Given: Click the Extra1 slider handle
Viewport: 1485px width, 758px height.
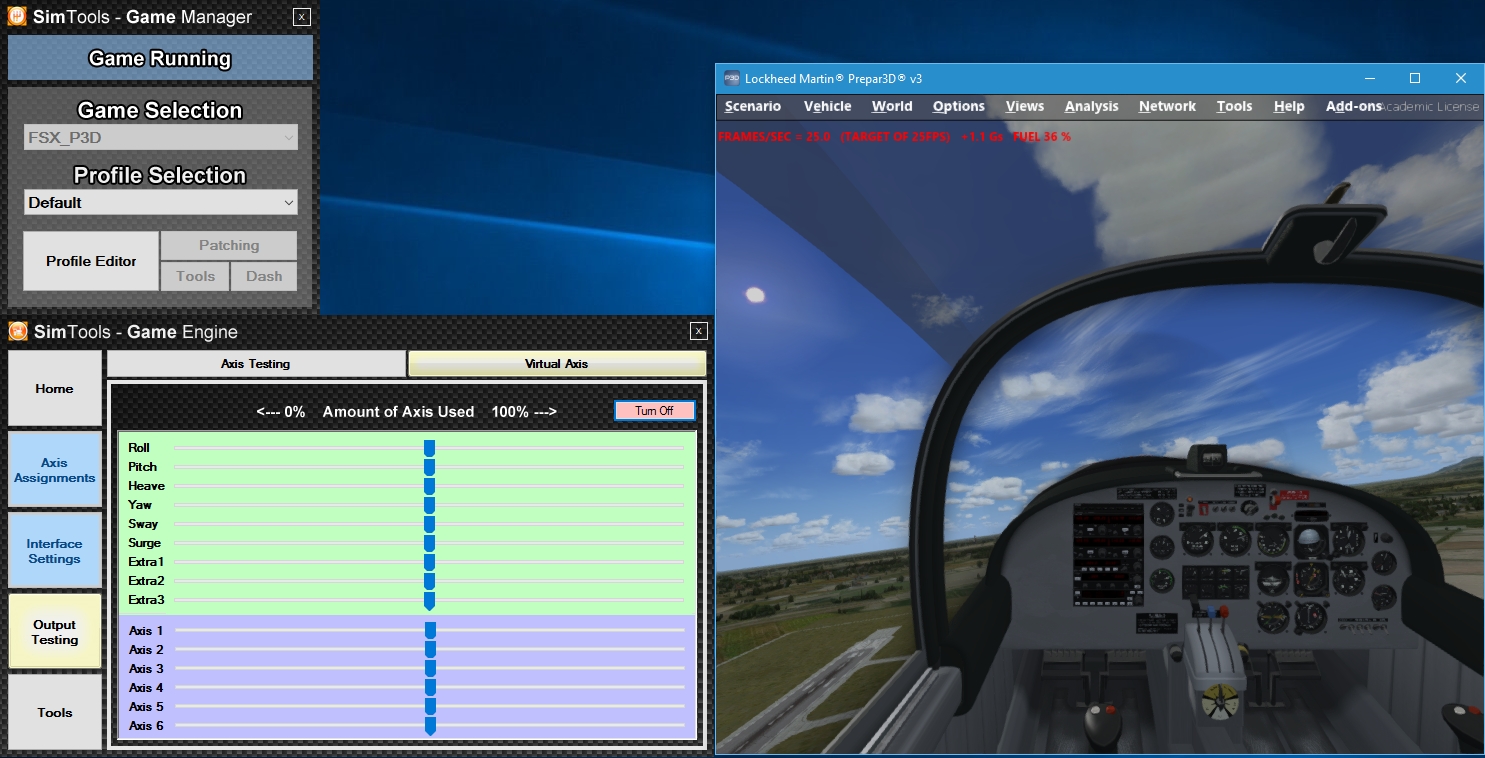Looking at the screenshot, I should tap(429, 562).
